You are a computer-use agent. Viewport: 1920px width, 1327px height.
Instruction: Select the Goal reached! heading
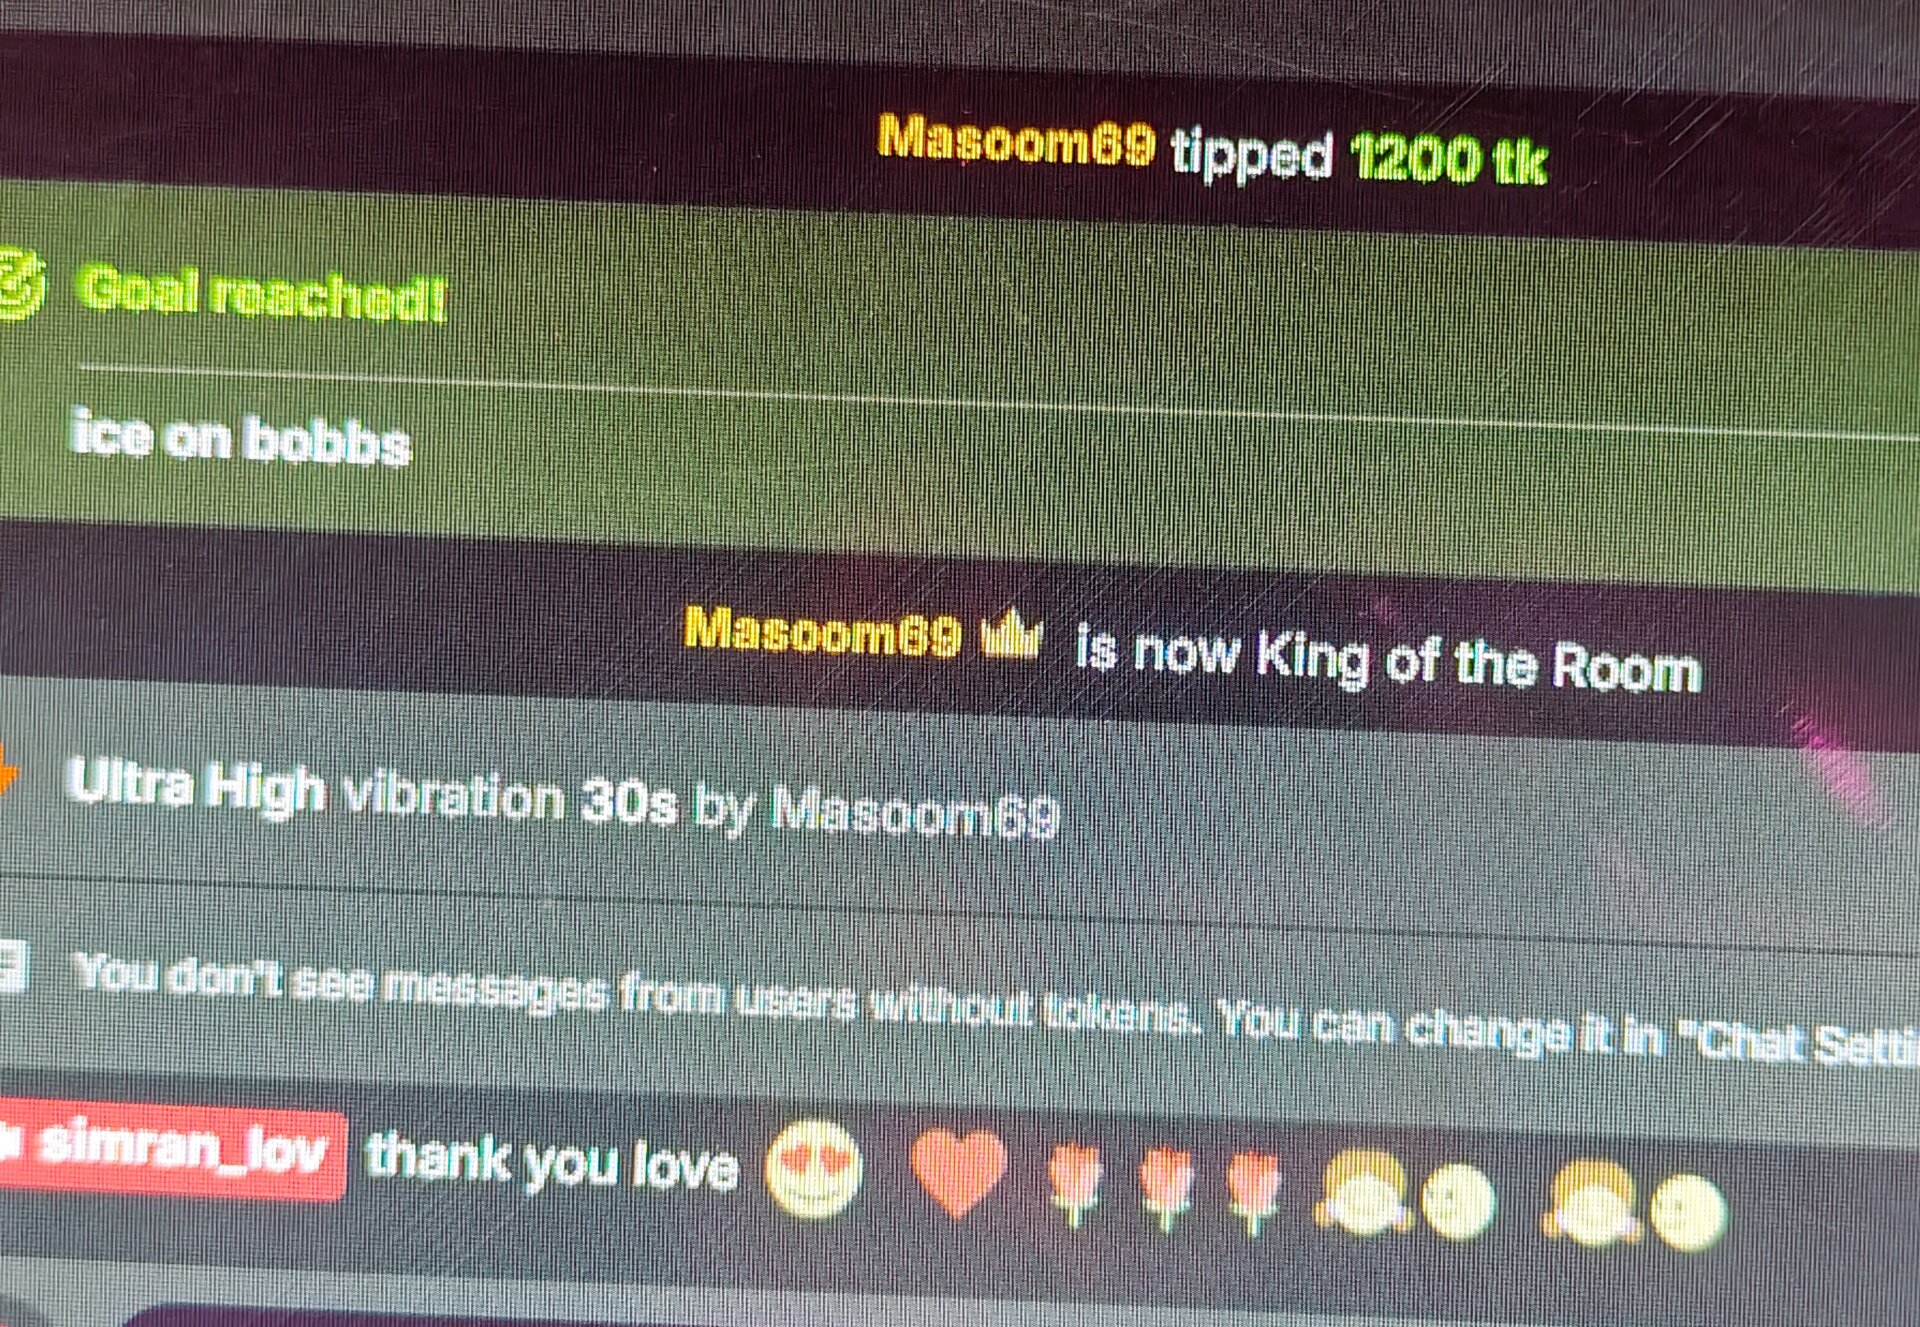pyautogui.click(x=262, y=293)
